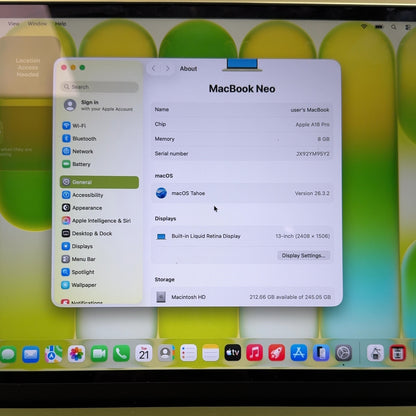The height and width of the screenshot is (416, 416).
Task: Open the Window menu in menu bar
Action: click(x=37, y=24)
